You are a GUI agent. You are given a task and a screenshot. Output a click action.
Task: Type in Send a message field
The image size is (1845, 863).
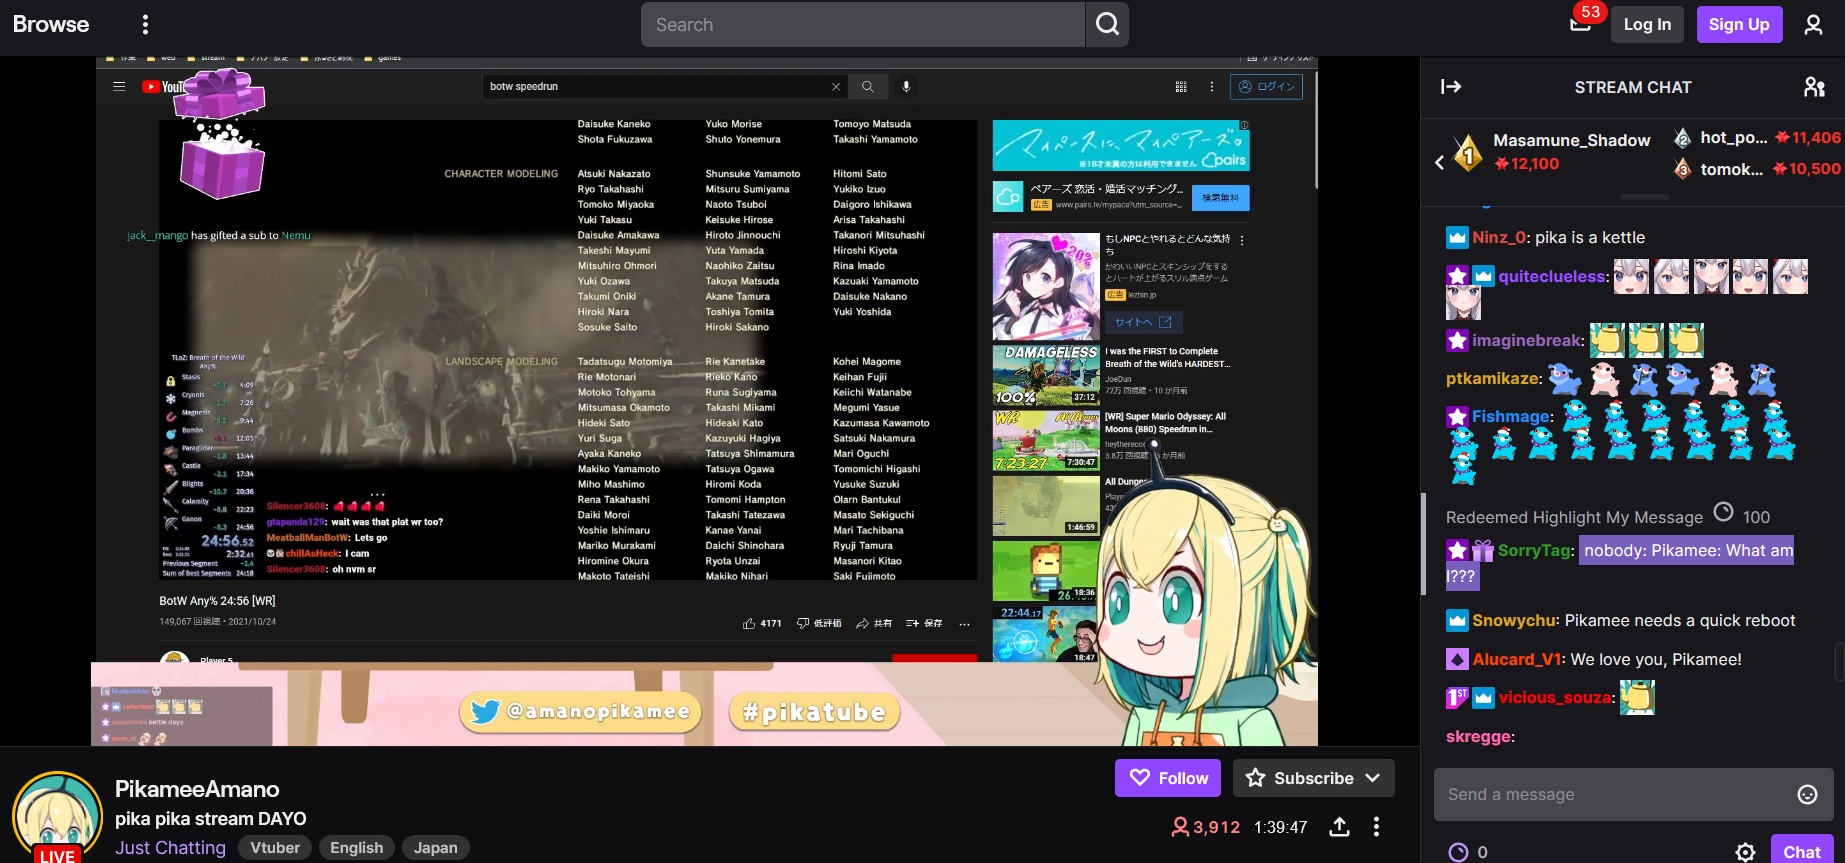point(1610,794)
